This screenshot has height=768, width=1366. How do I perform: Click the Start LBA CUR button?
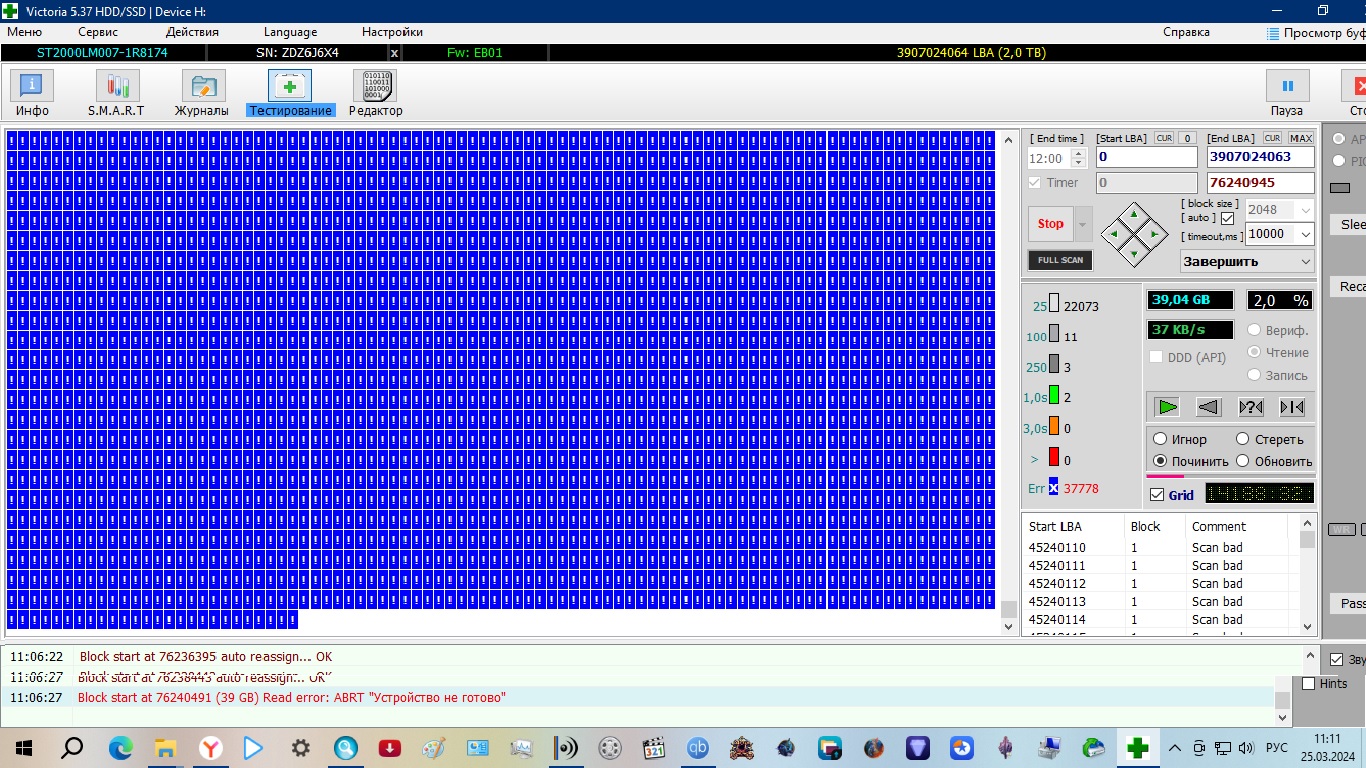[x=1164, y=138]
